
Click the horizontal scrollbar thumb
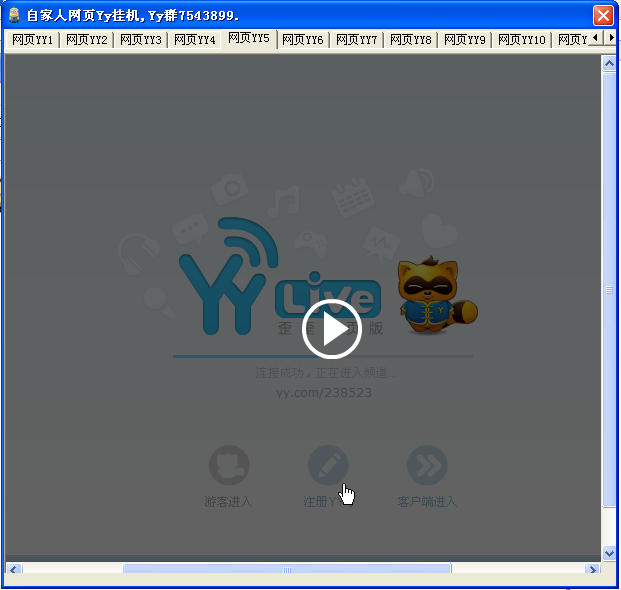287,569
